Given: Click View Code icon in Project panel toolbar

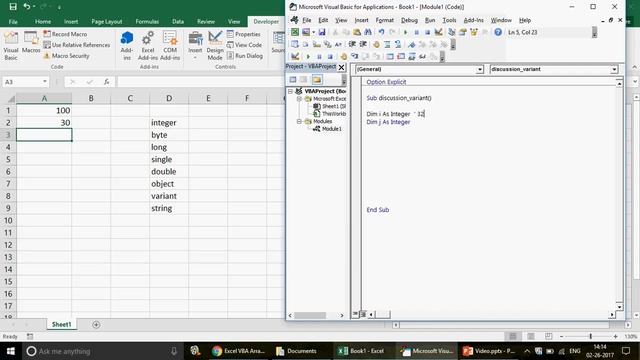Looking at the screenshot, I should (x=293, y=80).
